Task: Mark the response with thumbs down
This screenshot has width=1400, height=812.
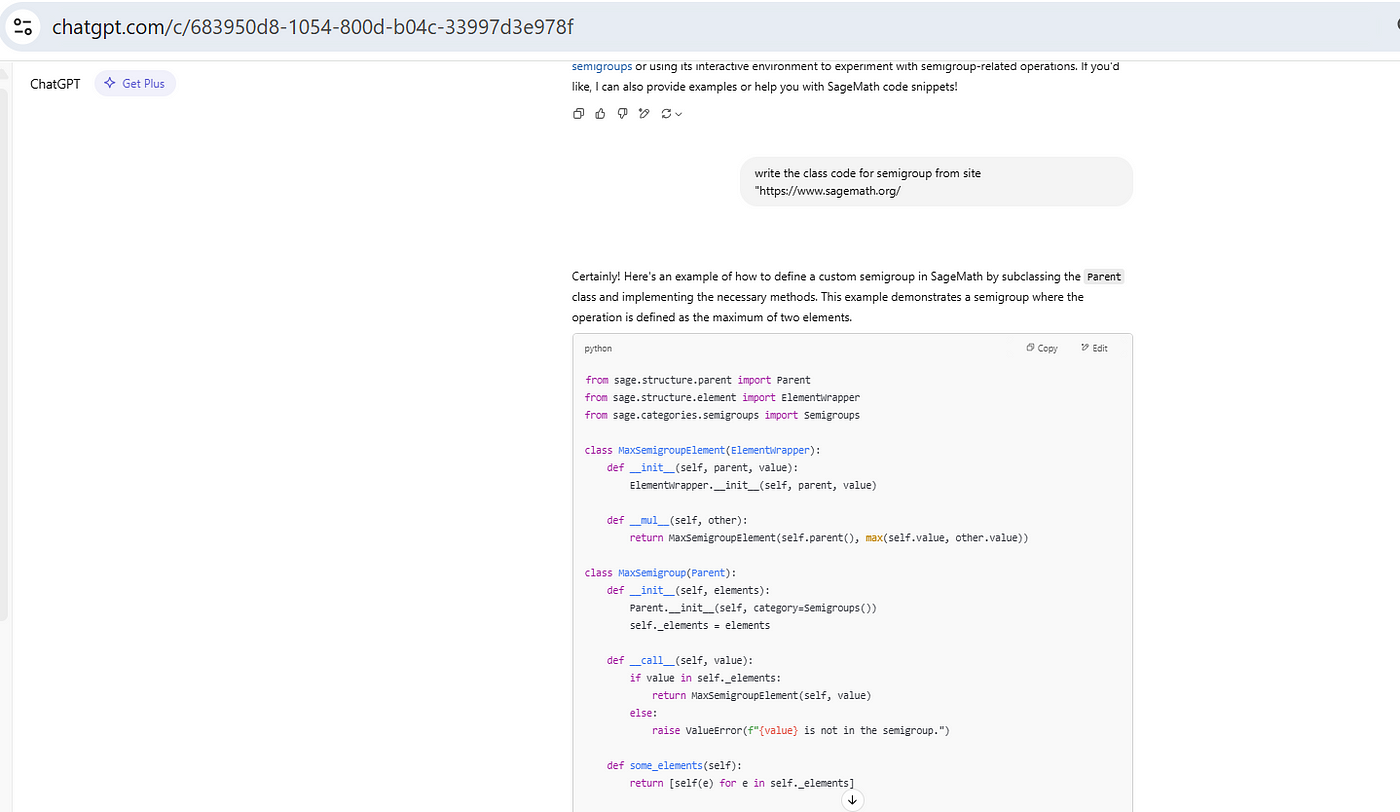Action: click(622, 114)
